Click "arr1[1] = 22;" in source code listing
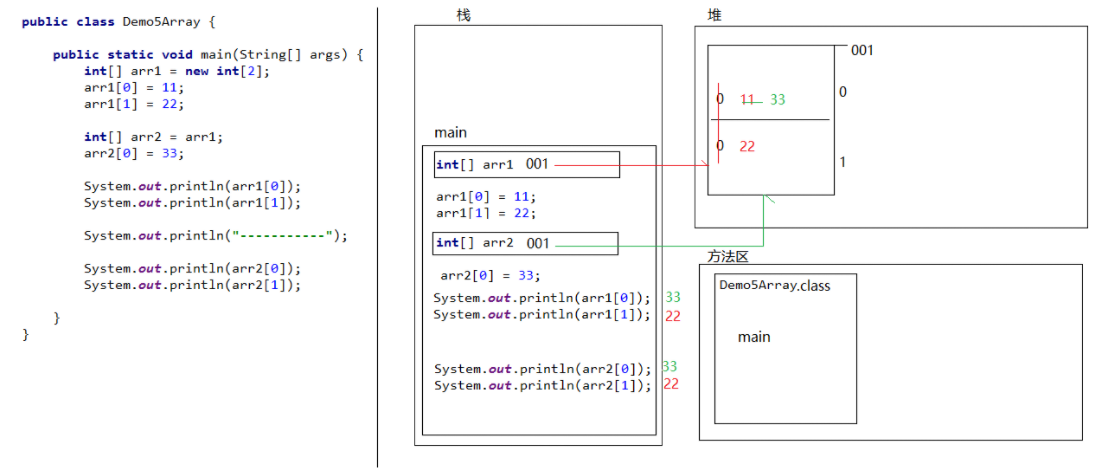The height and width of the screenshot is (471, 1099). (133, 104)
